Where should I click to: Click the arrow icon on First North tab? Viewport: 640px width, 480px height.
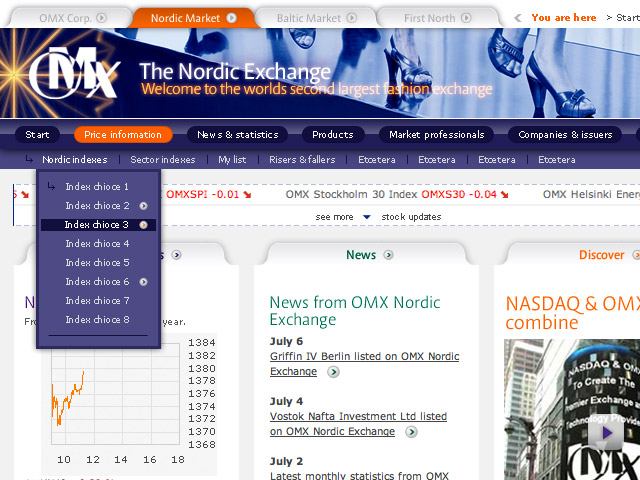coord(466,18)
